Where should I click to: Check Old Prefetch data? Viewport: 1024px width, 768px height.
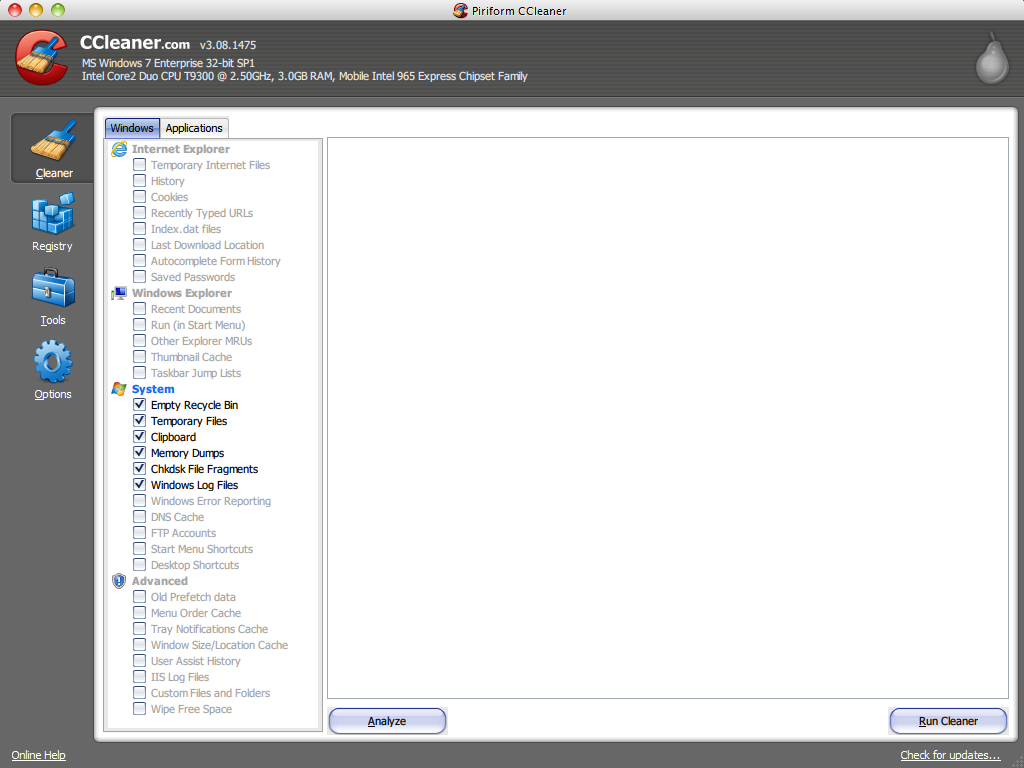pyautogui.click(x=139, y=597)
